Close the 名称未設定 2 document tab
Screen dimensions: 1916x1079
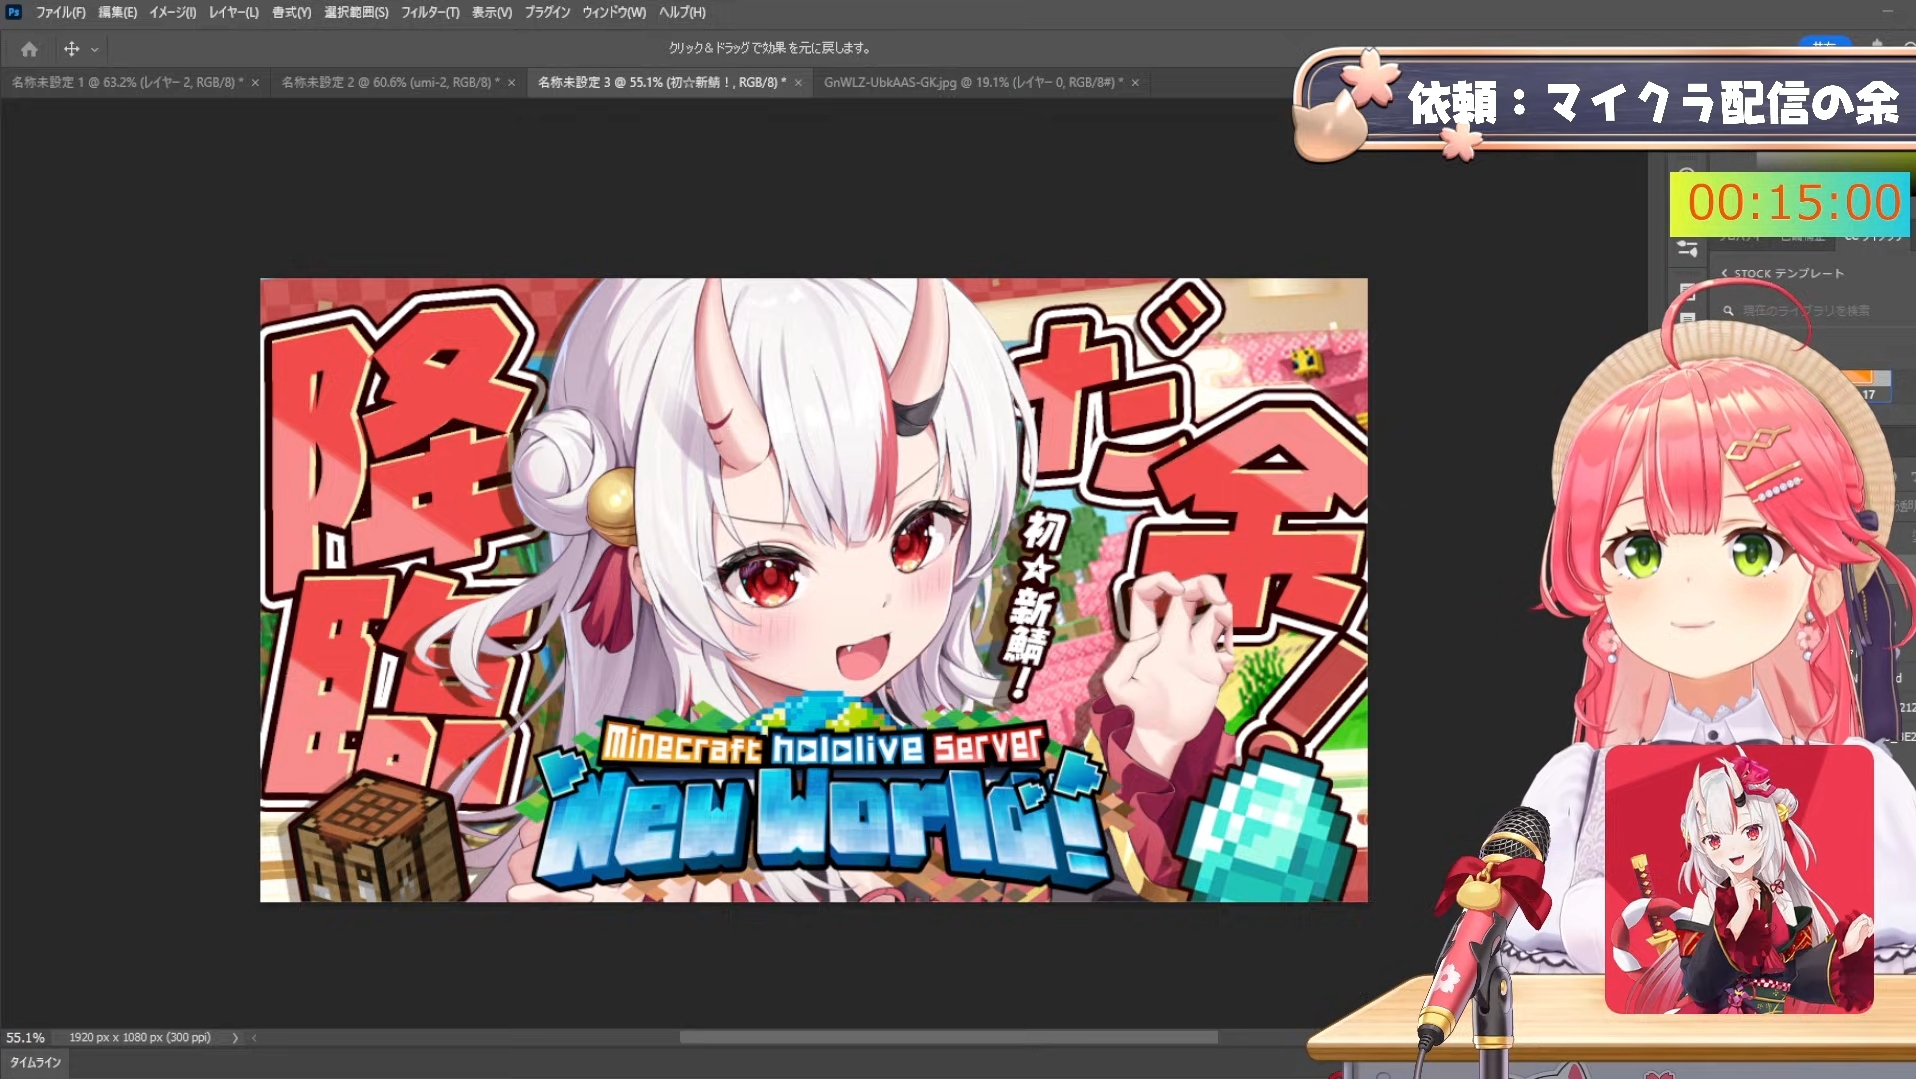512,83
